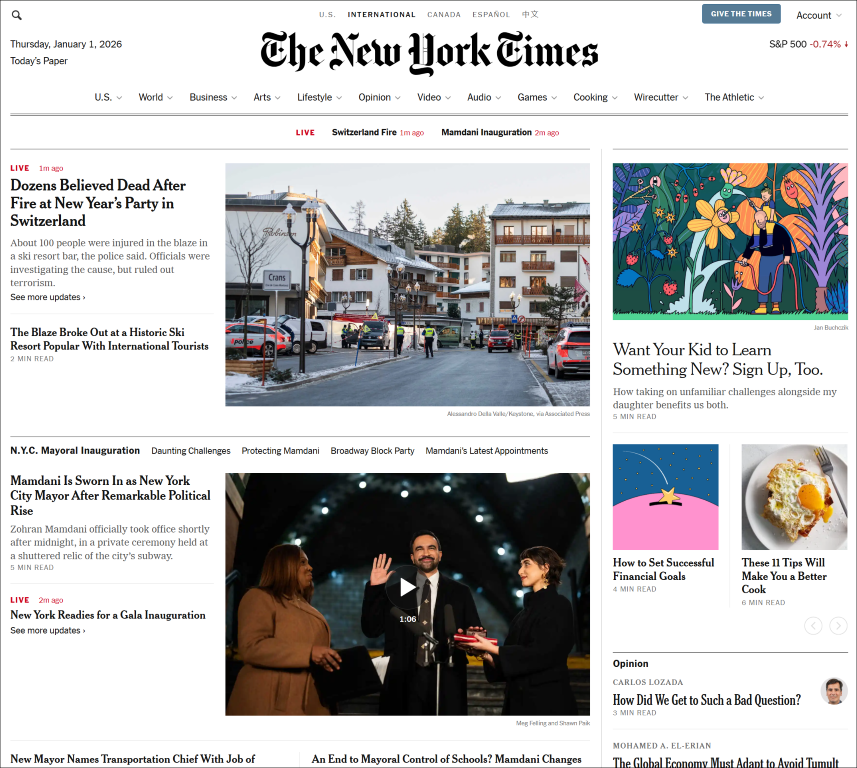Select the Español edition

pos(491,15)
